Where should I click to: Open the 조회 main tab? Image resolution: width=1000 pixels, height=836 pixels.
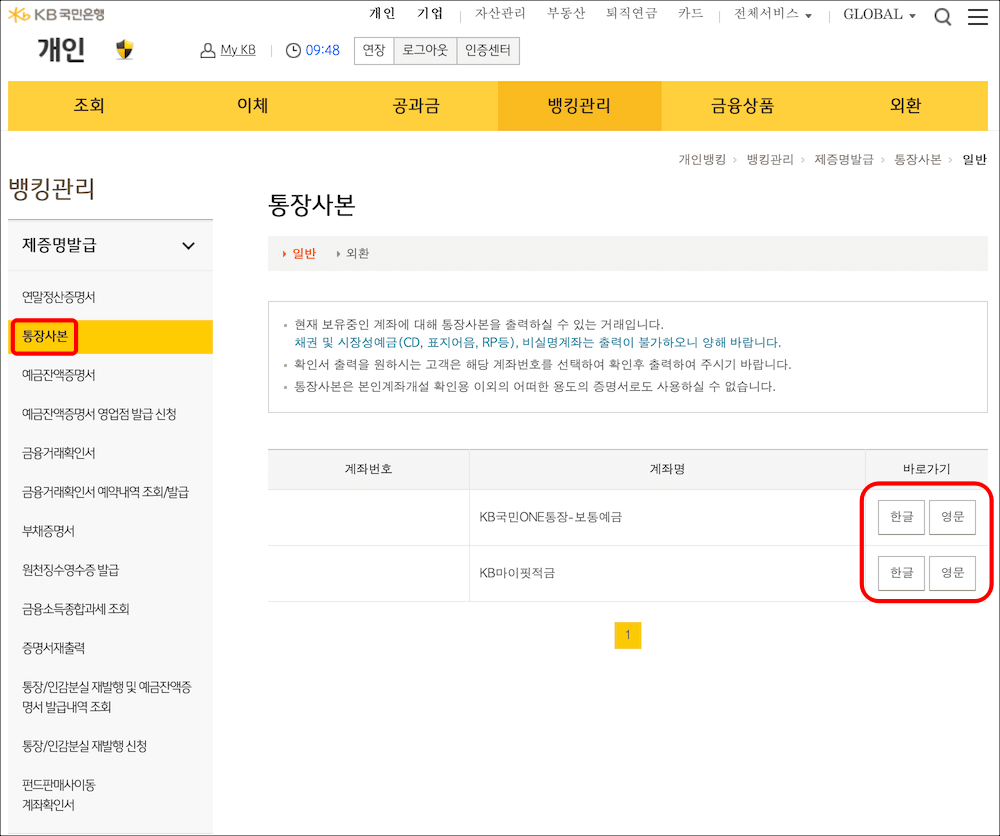pos(89,106)
